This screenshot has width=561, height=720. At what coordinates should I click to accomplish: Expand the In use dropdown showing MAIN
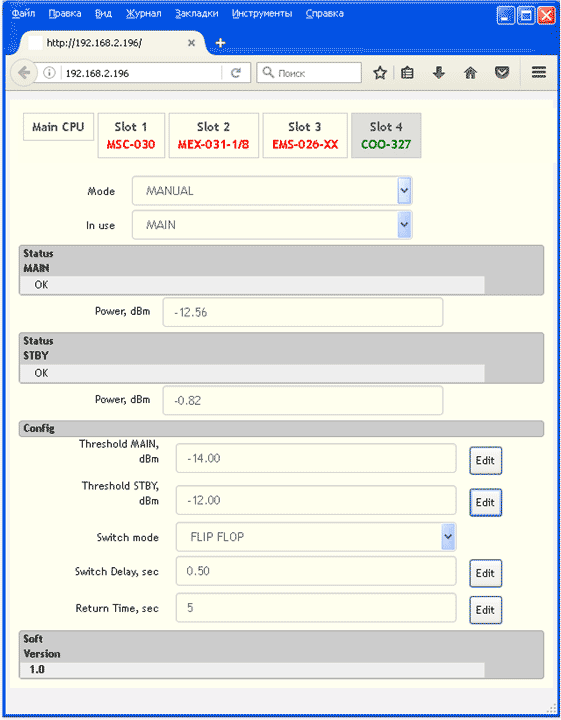click(x=272, y=225)
